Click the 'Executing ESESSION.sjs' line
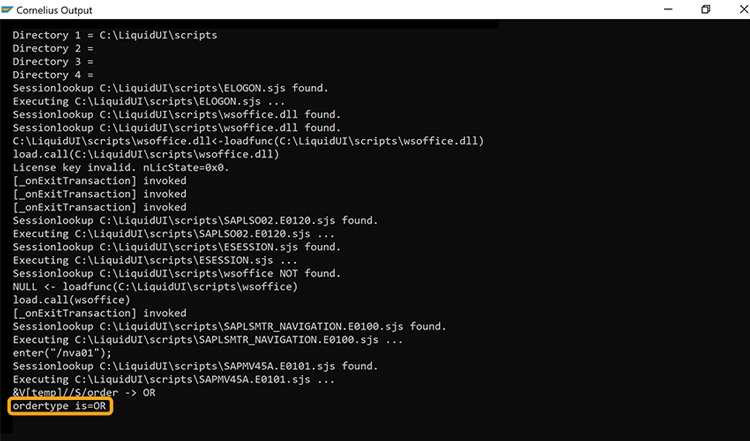The height and width of the screenshot is (441, 750). 155,260
